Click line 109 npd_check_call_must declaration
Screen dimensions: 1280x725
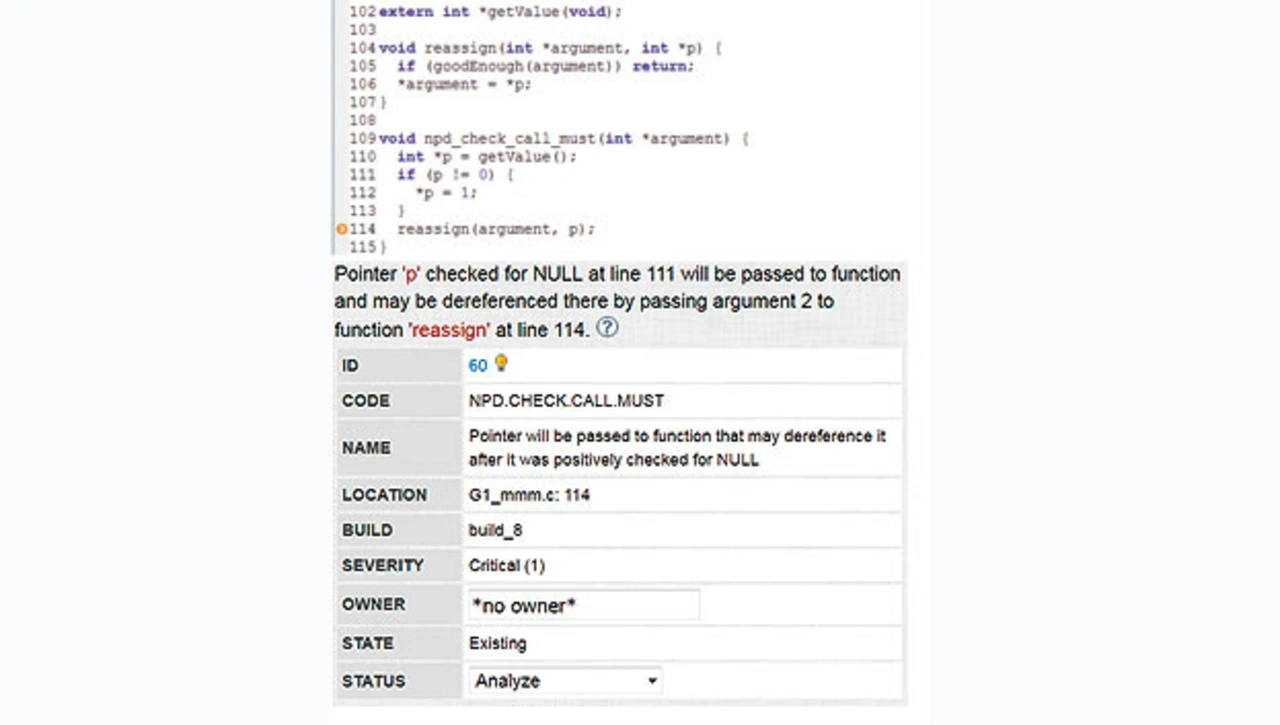563,139
